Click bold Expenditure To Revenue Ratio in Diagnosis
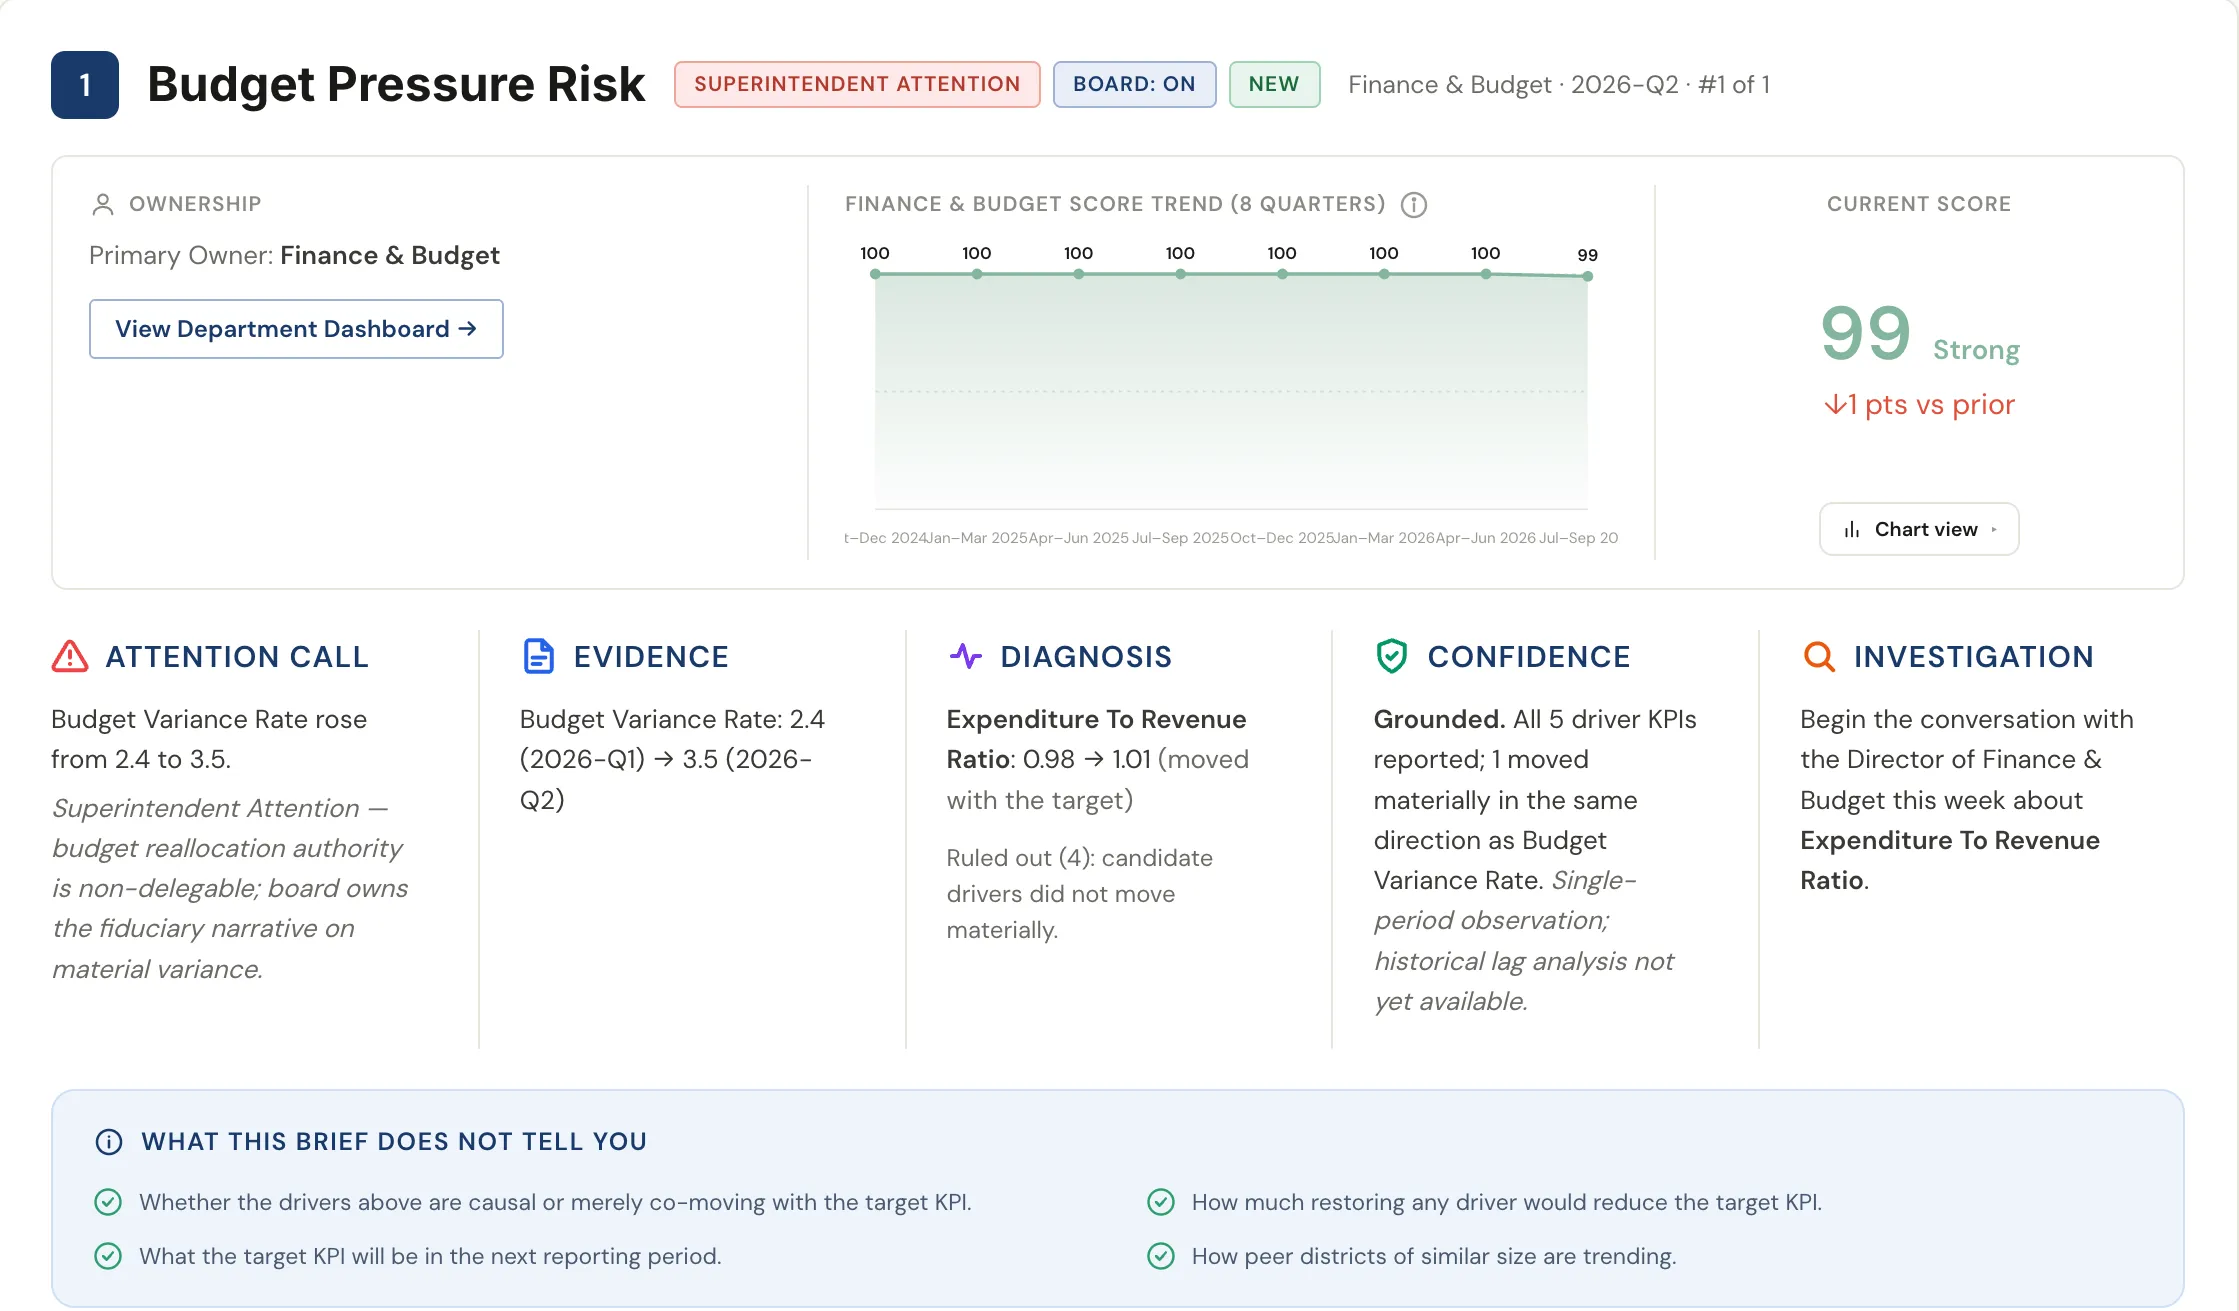This screenshot has height=1311, width=2239. point(1096,739)
